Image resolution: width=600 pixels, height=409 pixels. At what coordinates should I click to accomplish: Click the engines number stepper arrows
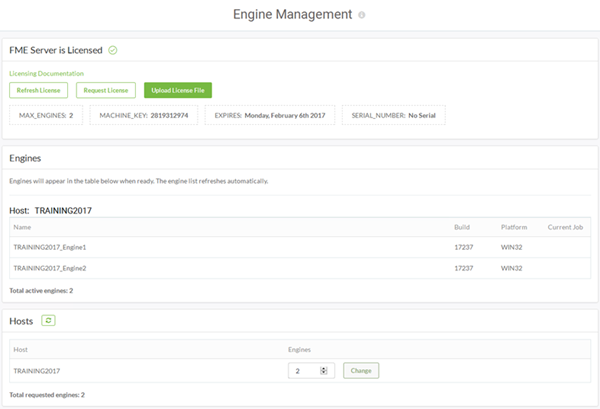(324, 371)
